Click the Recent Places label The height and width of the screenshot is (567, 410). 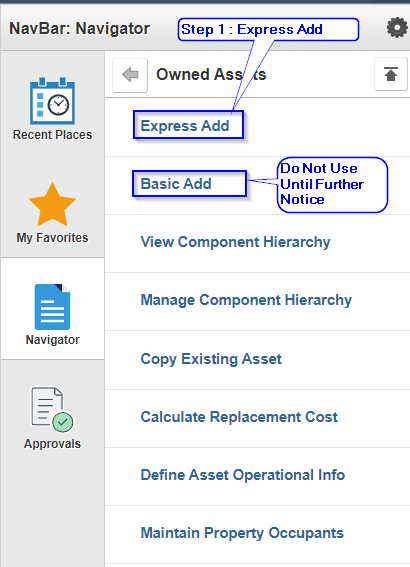52,135
